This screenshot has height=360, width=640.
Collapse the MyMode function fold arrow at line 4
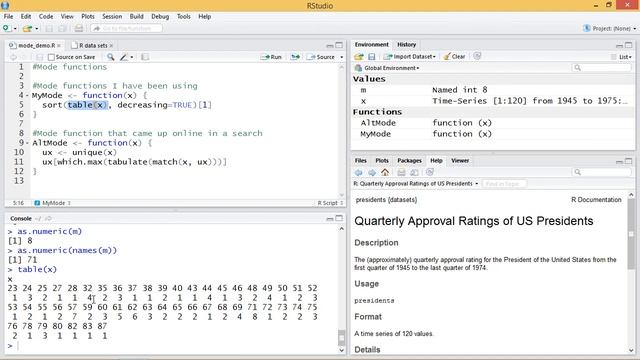27,96
